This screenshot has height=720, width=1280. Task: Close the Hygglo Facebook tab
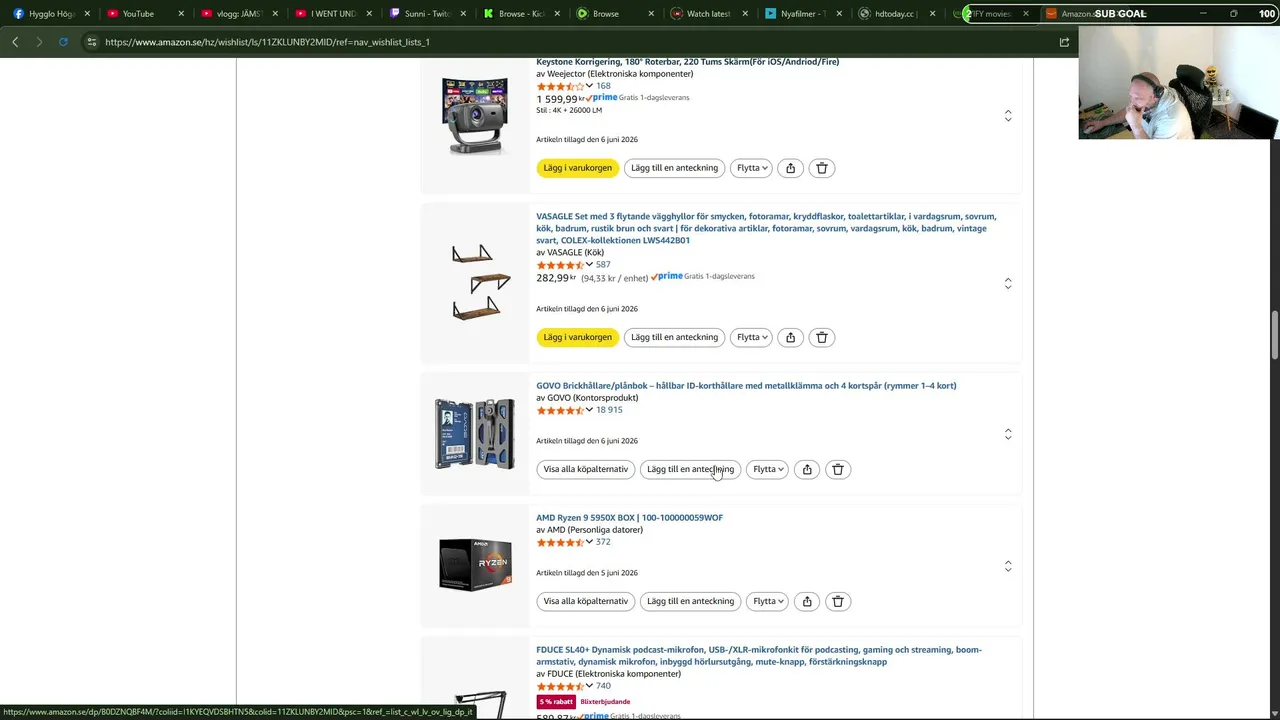point(88,14)
